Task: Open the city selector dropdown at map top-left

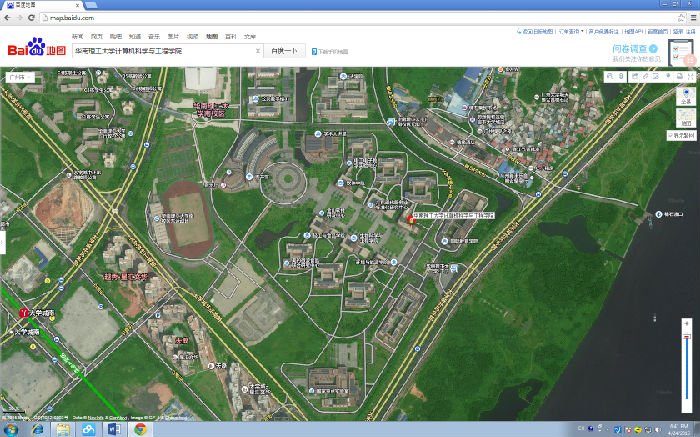Action: click(18, 76)
